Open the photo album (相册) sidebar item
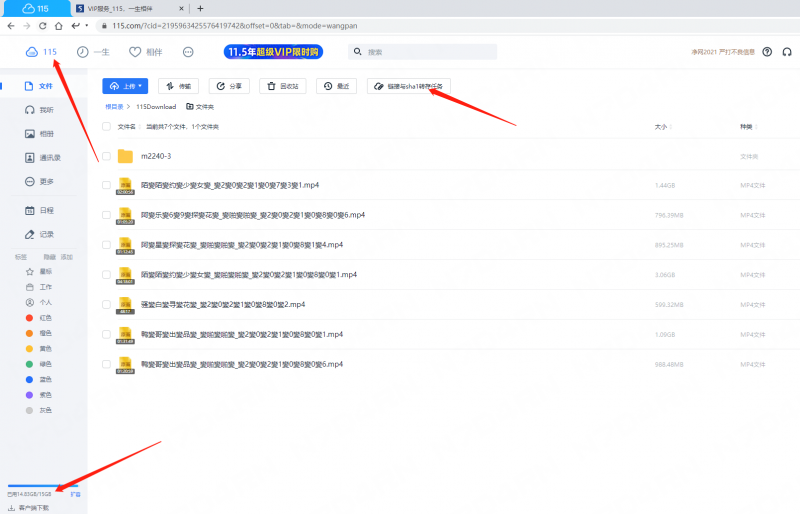 click(40, 134)
